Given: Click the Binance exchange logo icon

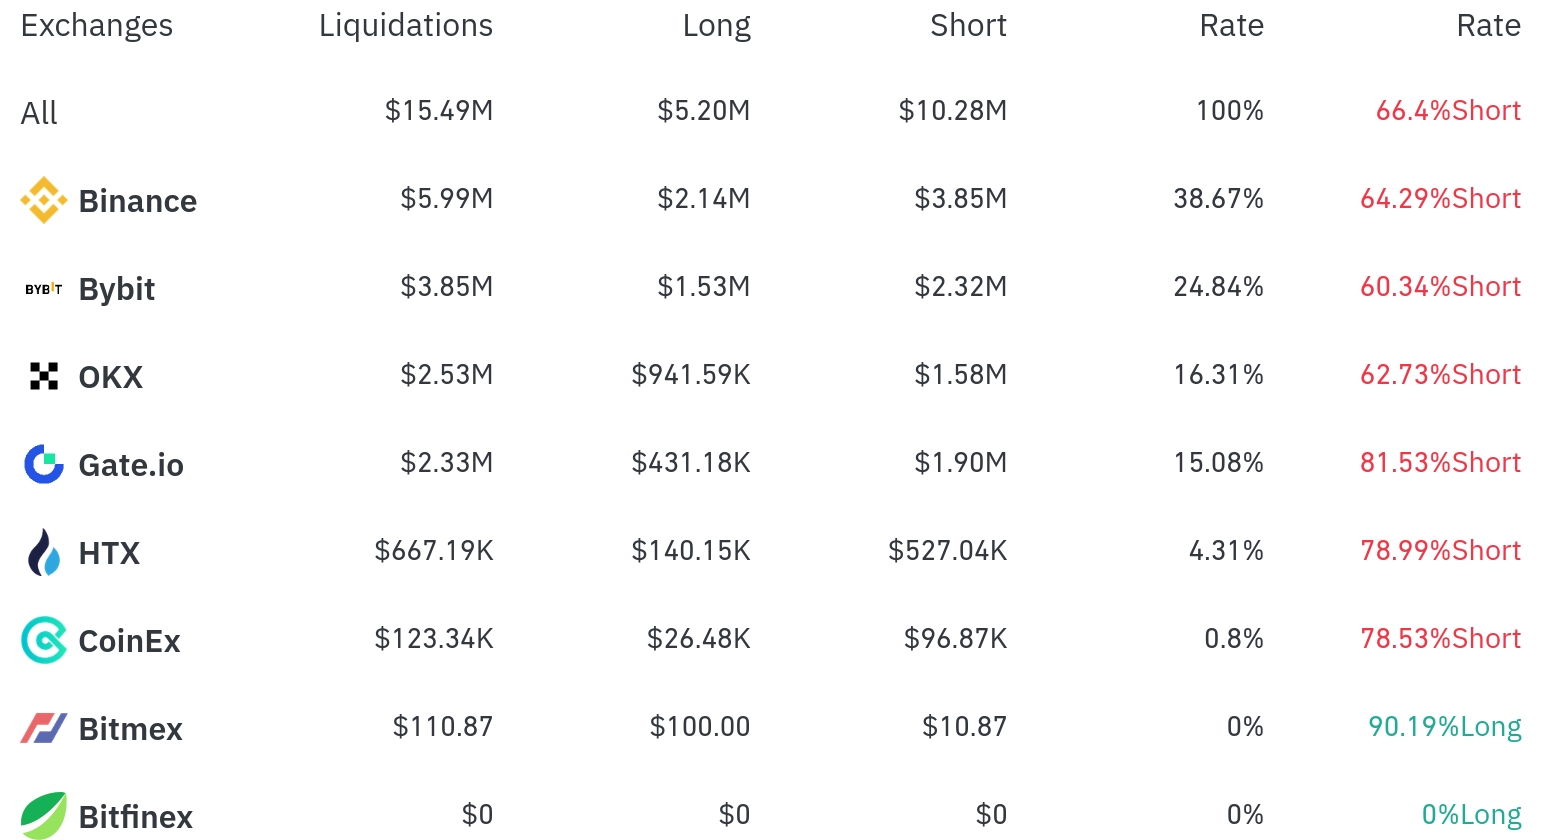Looking at the screenshot, I should (44, 200).
